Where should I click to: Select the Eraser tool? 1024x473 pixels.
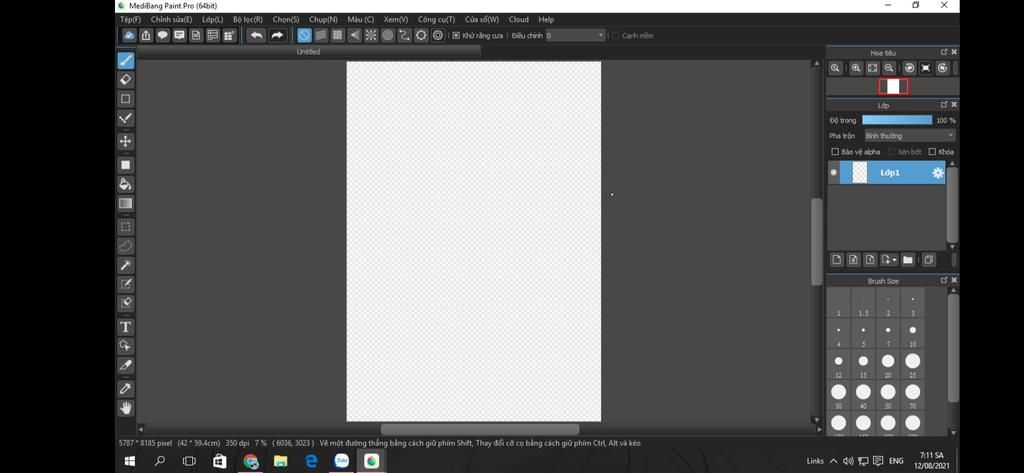125,80
